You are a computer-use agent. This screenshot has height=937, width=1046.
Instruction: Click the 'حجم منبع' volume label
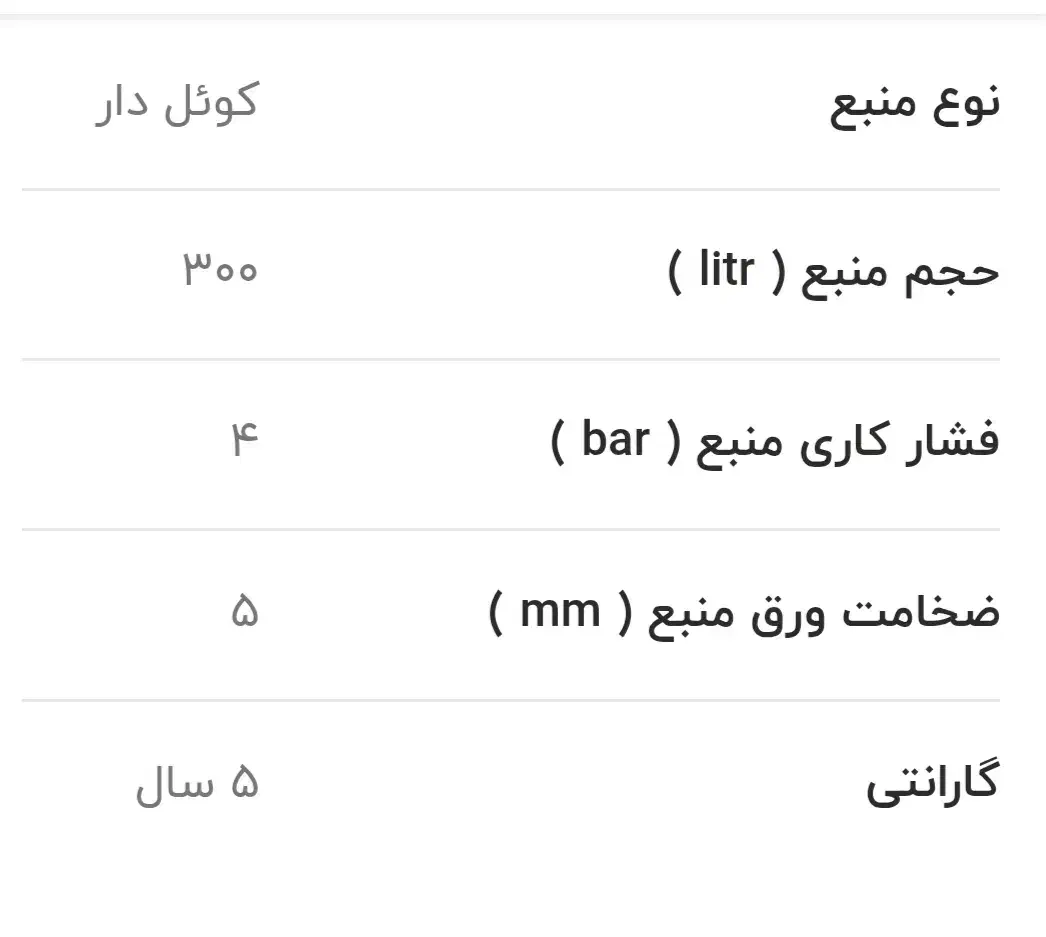pos(900,273)
